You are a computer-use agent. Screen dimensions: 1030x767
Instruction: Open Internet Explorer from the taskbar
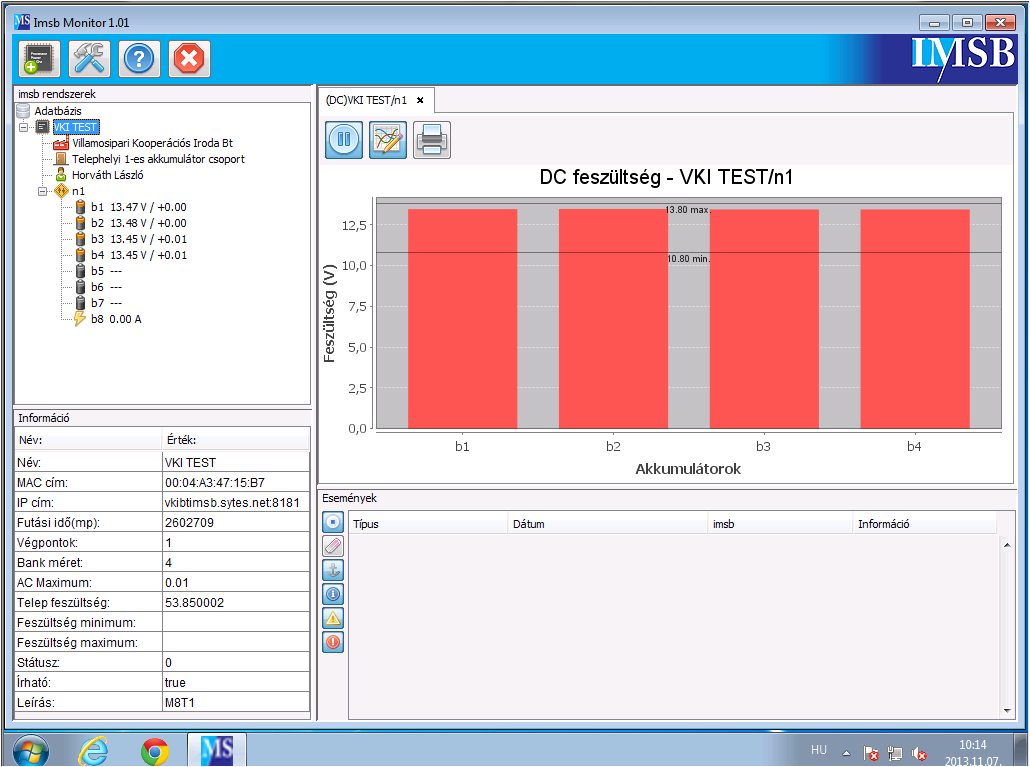tap(93, 751)
